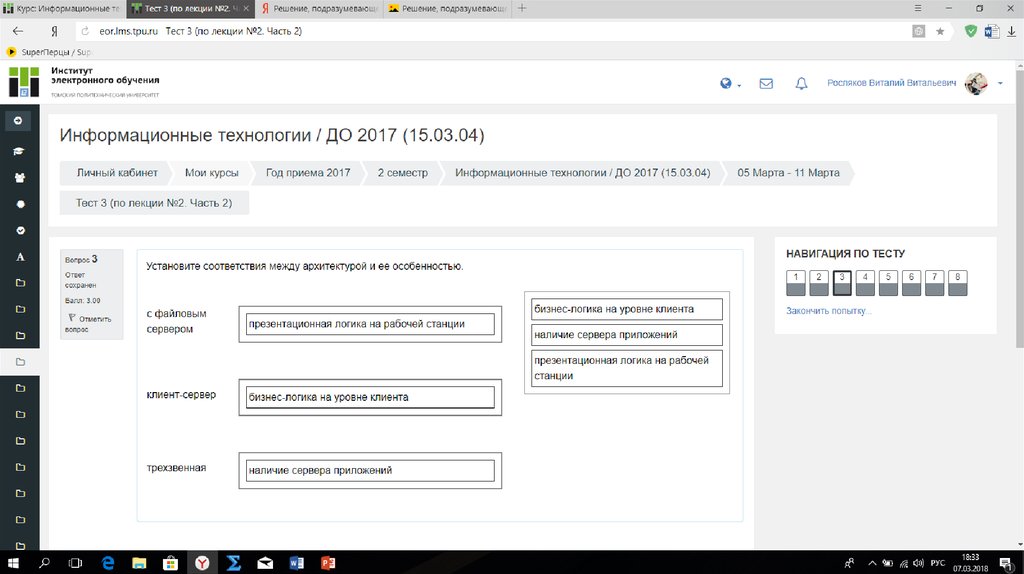Go to question 2 in test navigation
Screen dimensions: 1024x574
pos(819,283)
